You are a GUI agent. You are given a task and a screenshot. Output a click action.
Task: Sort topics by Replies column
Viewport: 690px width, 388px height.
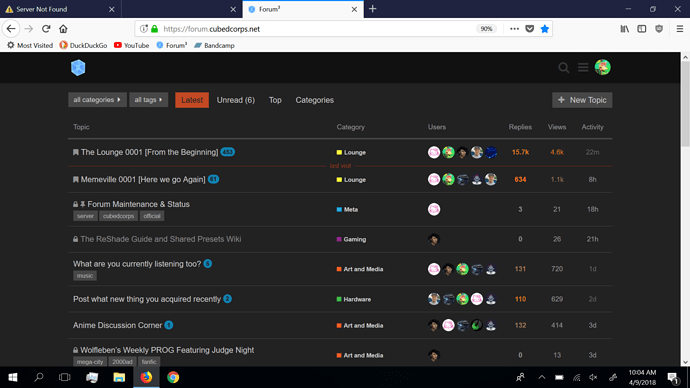520,127
